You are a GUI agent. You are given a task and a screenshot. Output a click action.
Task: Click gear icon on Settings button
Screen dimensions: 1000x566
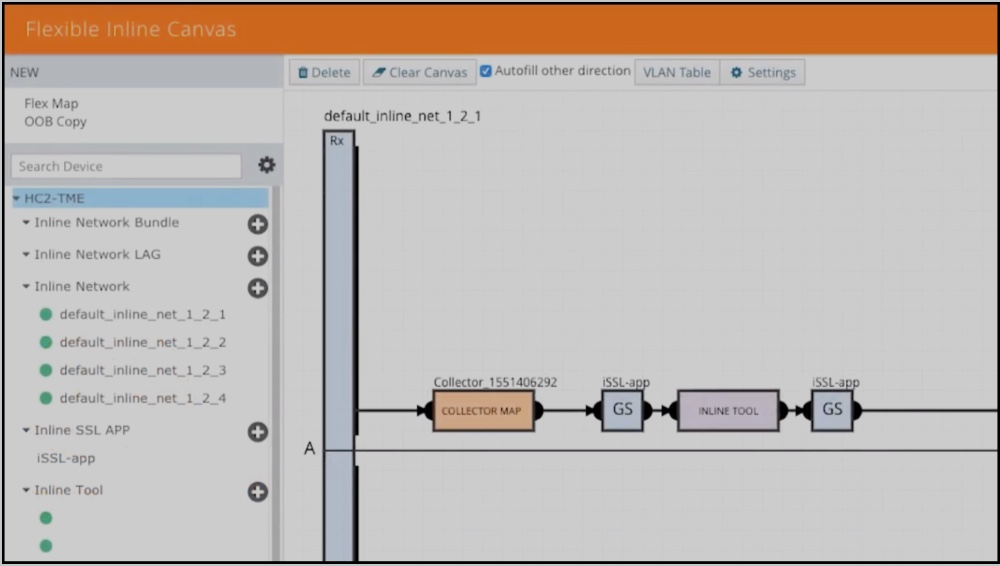pyautogui.click(x=736, y=73)
